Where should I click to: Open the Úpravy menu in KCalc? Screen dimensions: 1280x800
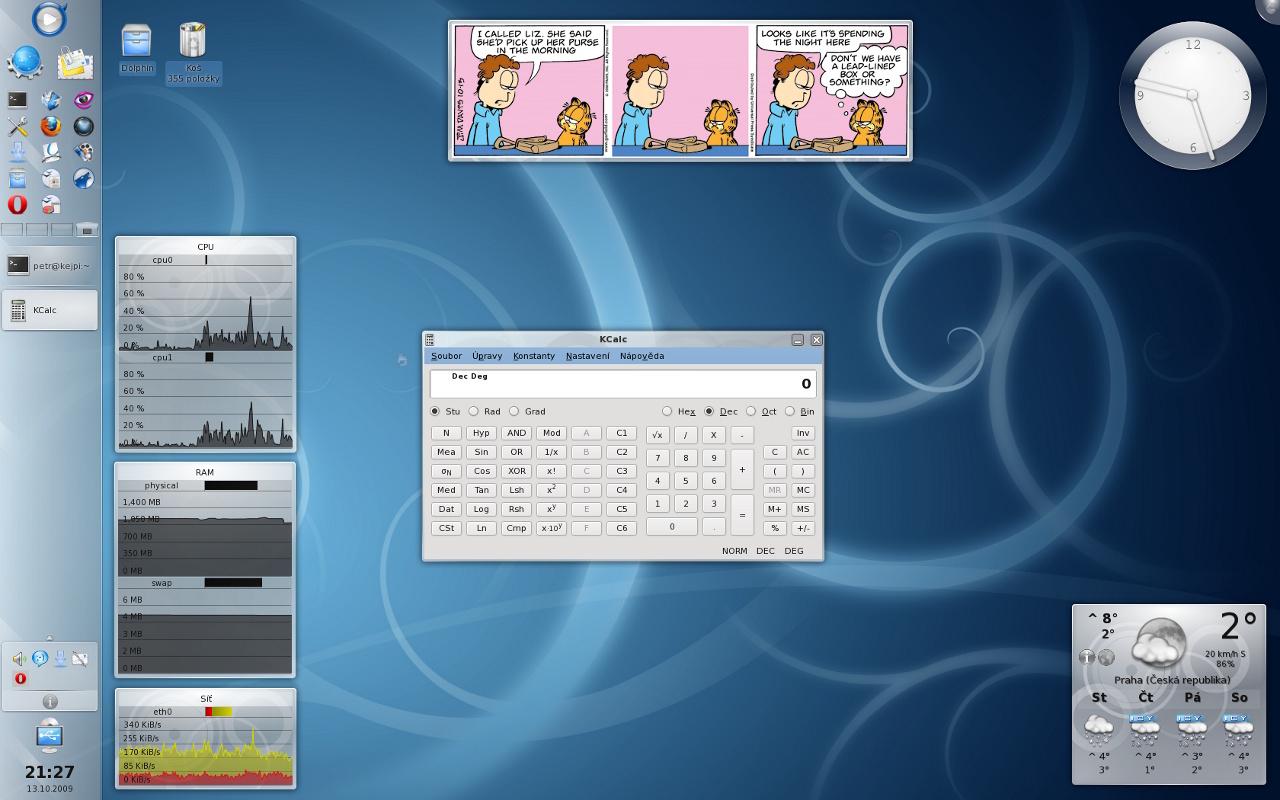coord(487,356)
